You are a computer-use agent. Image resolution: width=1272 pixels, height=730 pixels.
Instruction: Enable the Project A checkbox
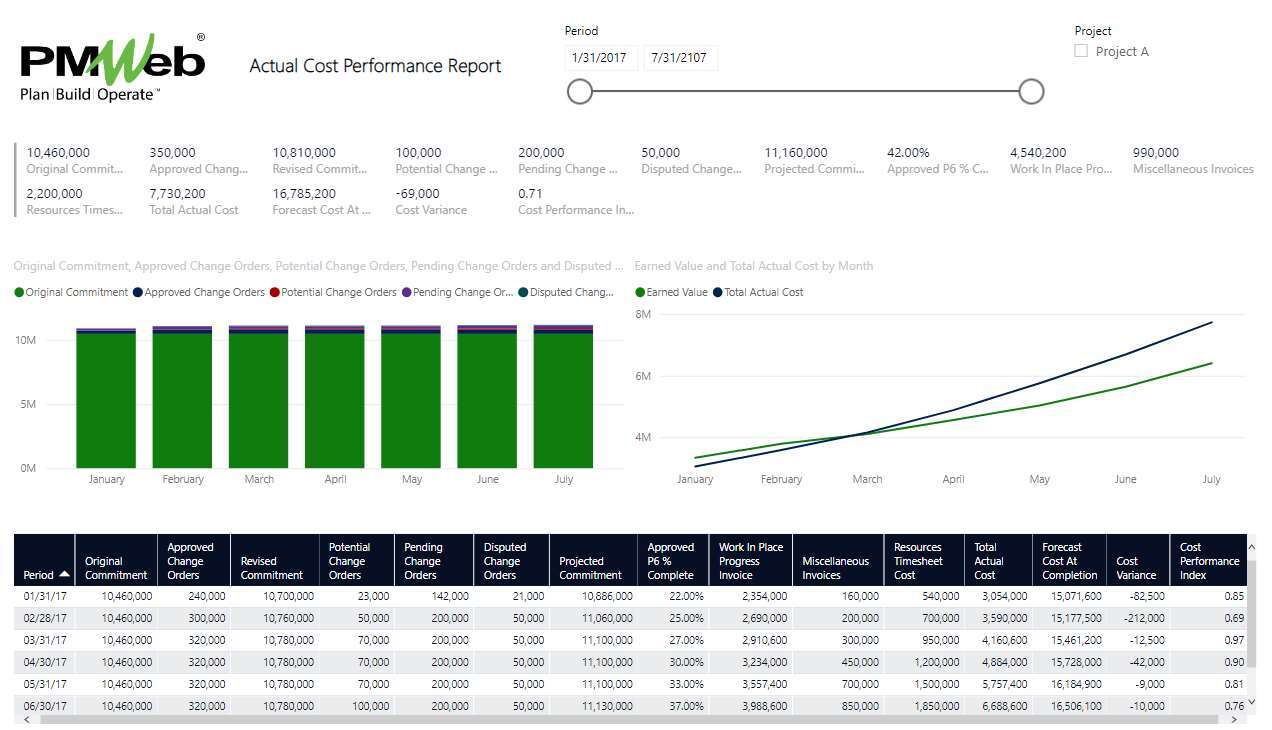1081,51
